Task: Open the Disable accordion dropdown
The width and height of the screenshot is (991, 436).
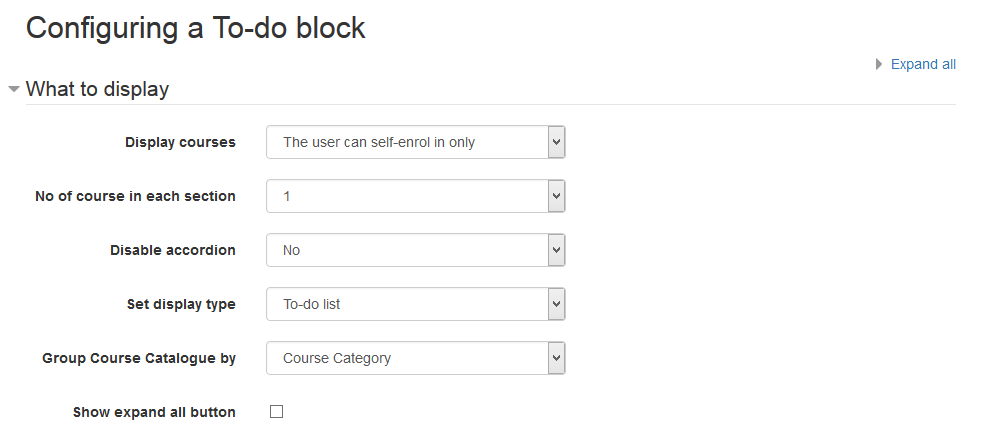Action: (407, 250)
